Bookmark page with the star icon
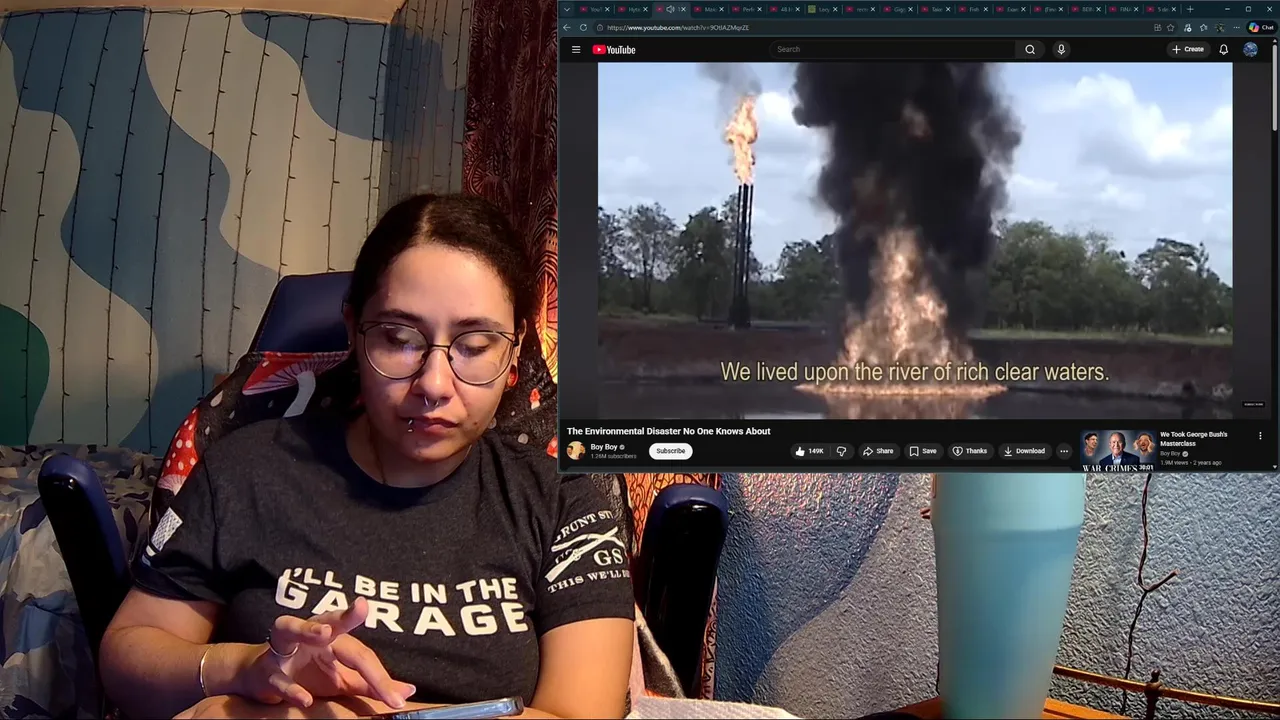This screenshot has height=720, width=1280. (x=1170, y=27)
